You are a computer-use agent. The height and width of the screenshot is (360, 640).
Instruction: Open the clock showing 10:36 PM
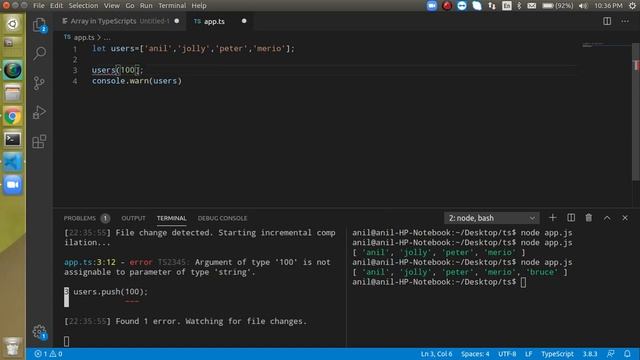tap(609, 6)
